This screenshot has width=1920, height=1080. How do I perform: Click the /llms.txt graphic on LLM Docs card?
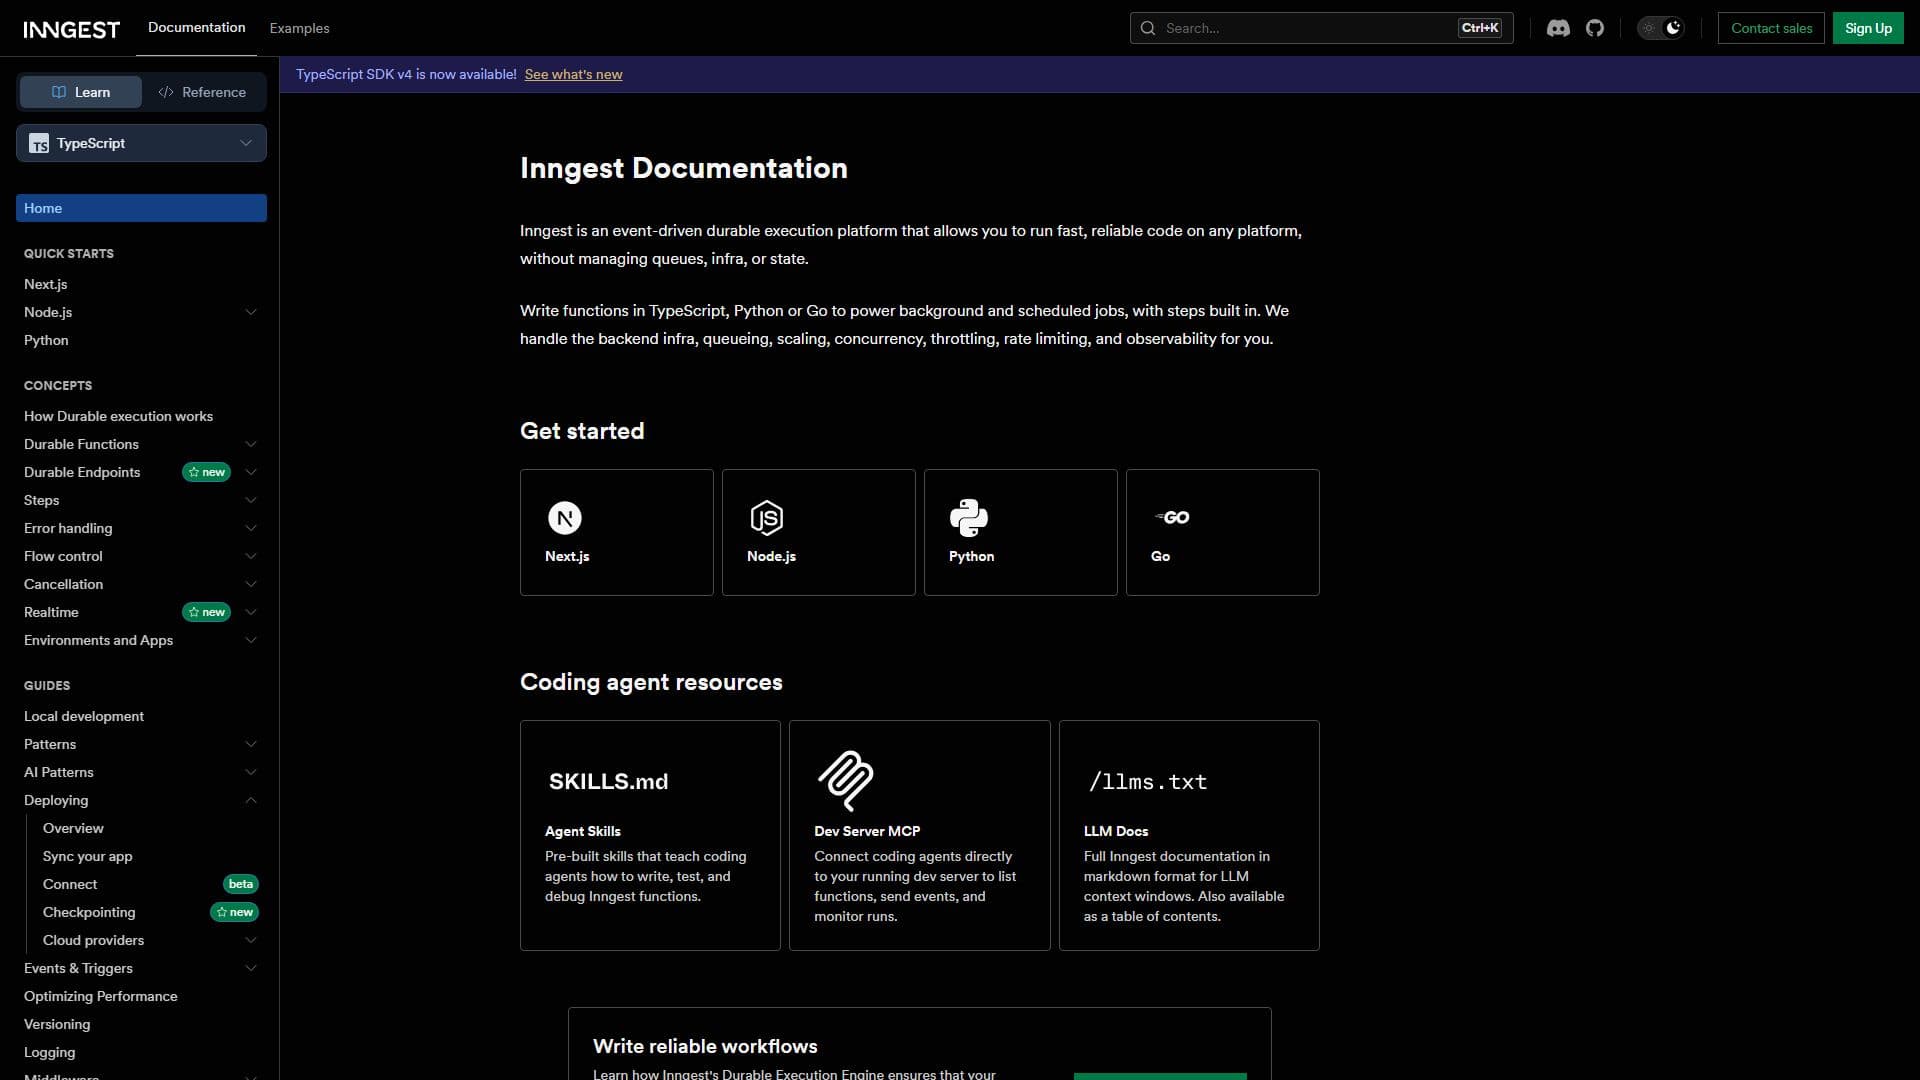pos(1148,782)
